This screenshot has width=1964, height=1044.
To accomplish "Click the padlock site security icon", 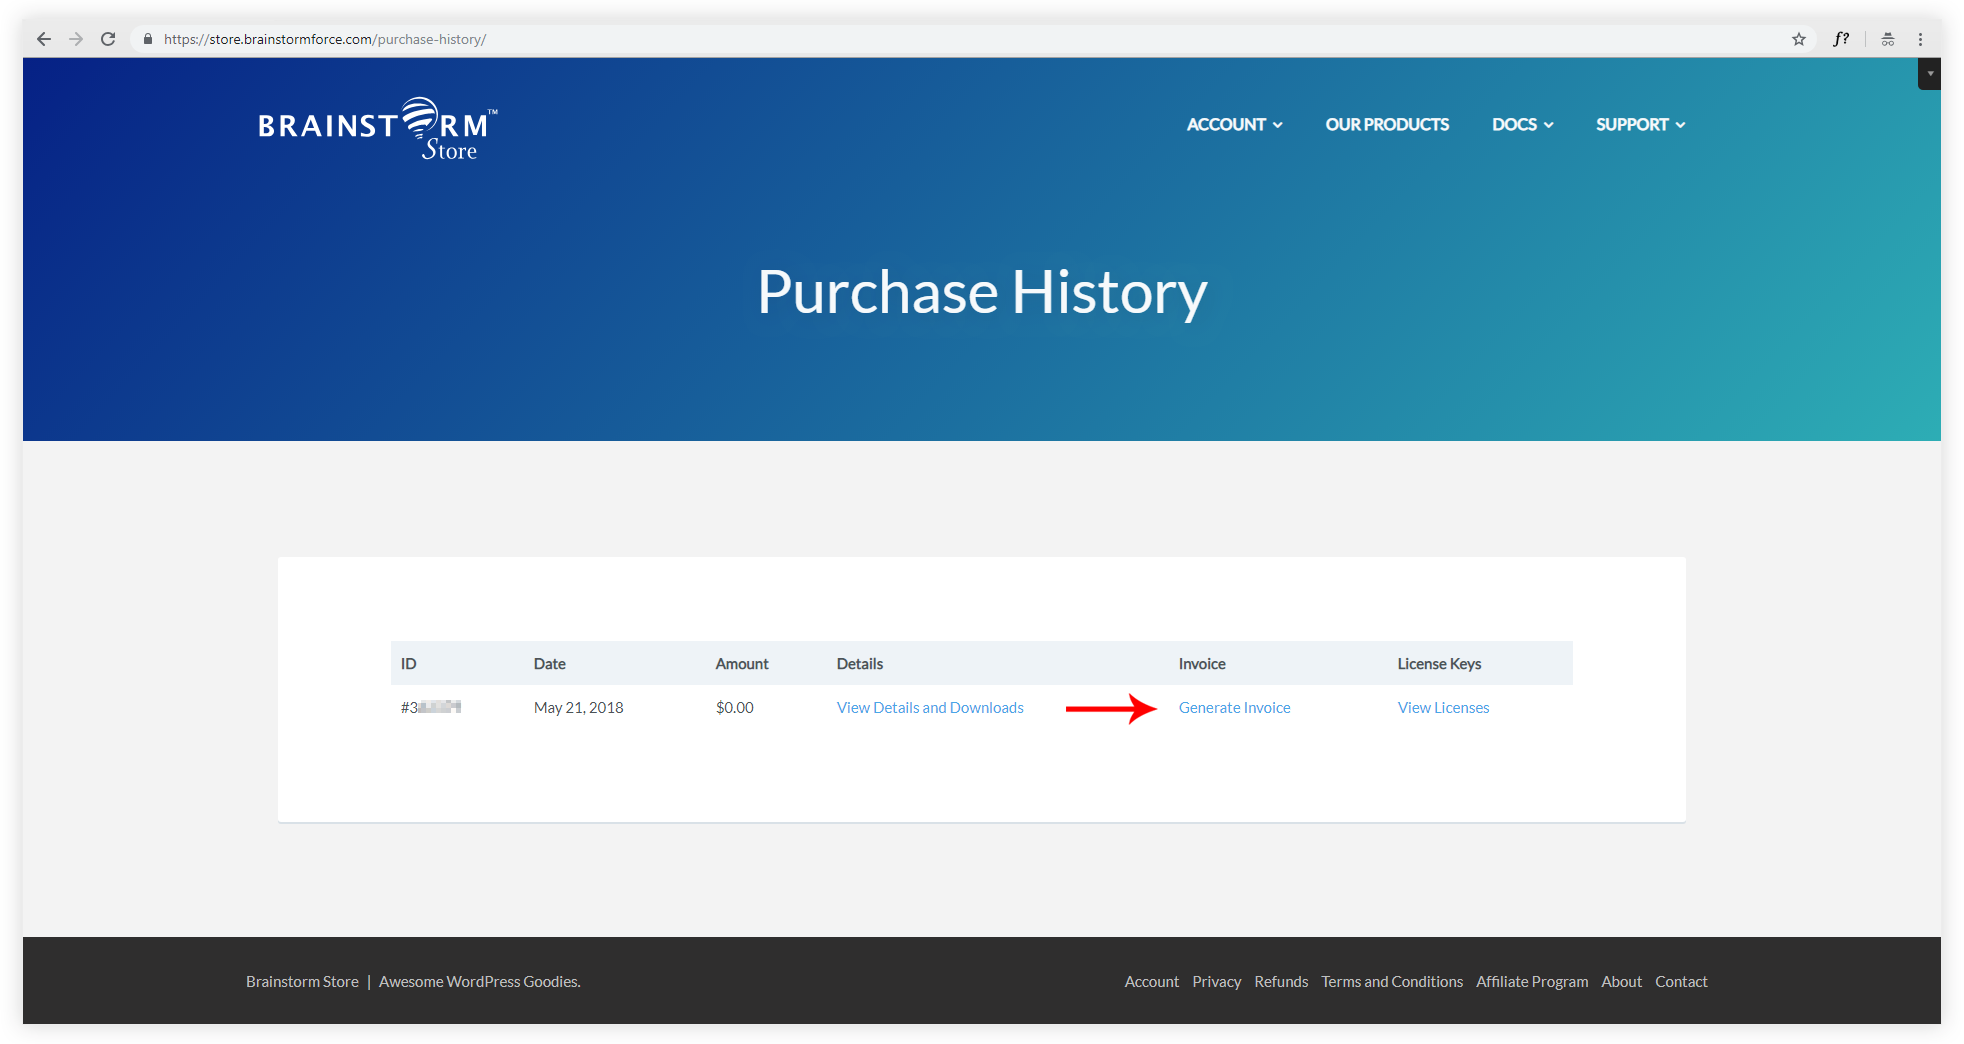I will click(x=148, y=39).
